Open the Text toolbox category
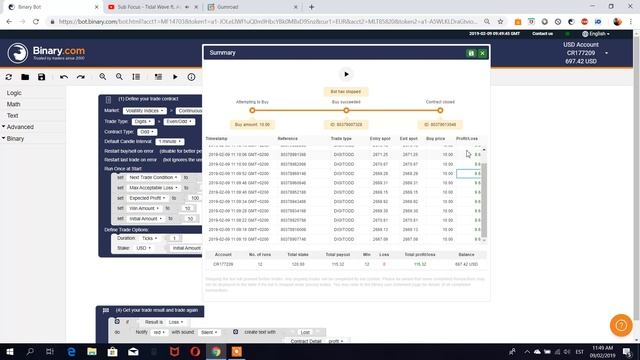The width and height of the screenshot is (640, 360). point(12,116)
